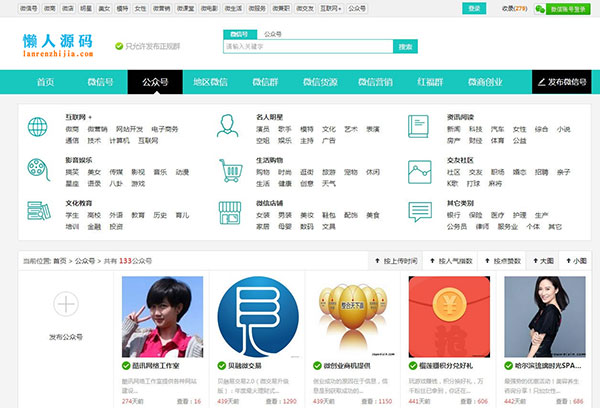Sort by likes 按点赞数
This screenshot has width=600, height=408.
[502, 261]
